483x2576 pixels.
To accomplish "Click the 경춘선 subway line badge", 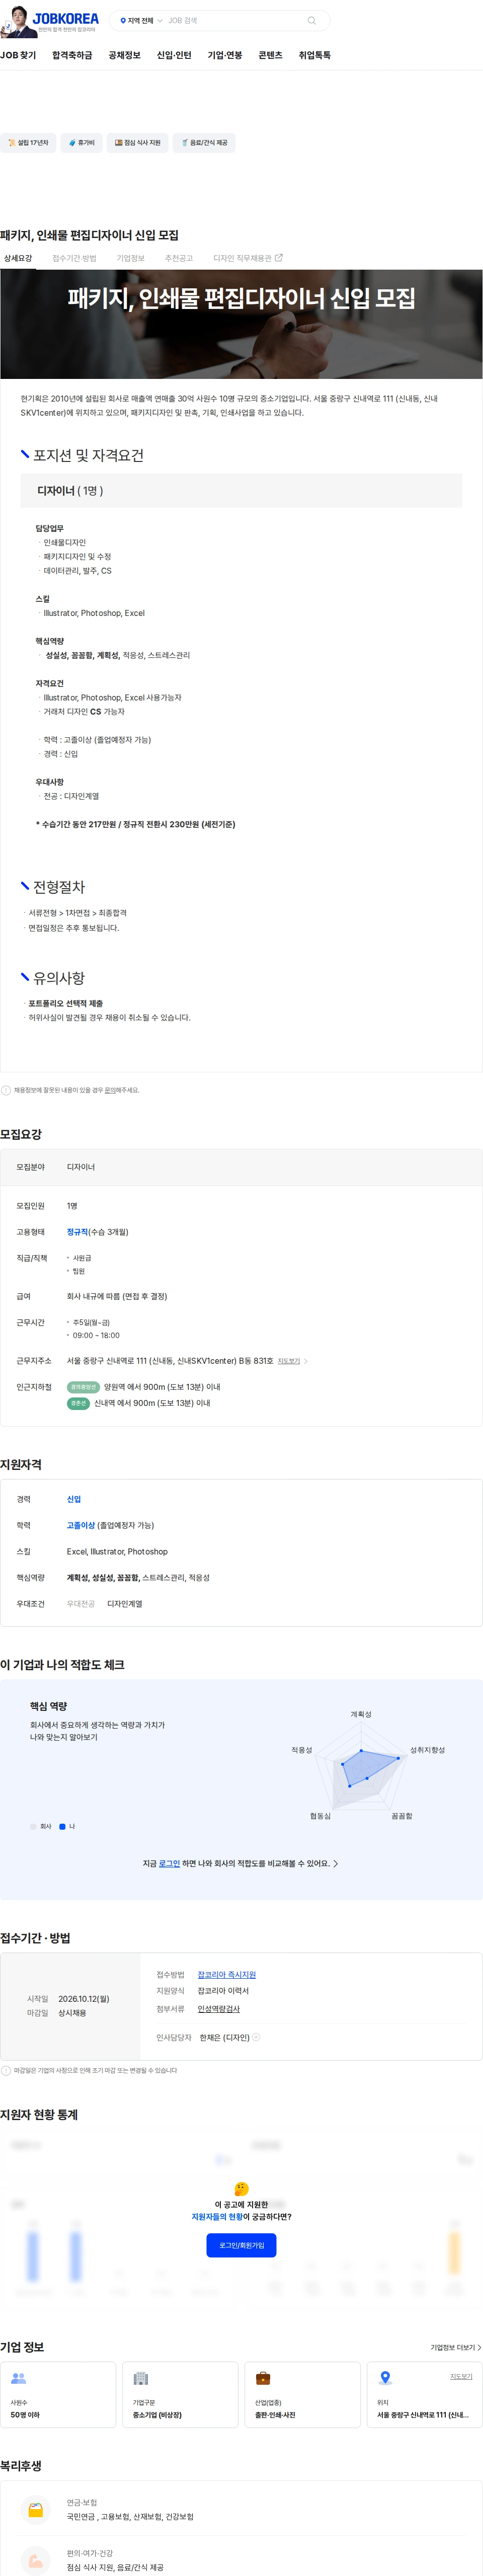I will [x=78, y=1403].
